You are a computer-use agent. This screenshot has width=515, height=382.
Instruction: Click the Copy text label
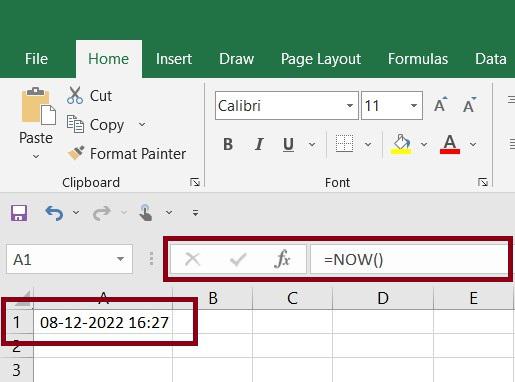pos(107,125)
